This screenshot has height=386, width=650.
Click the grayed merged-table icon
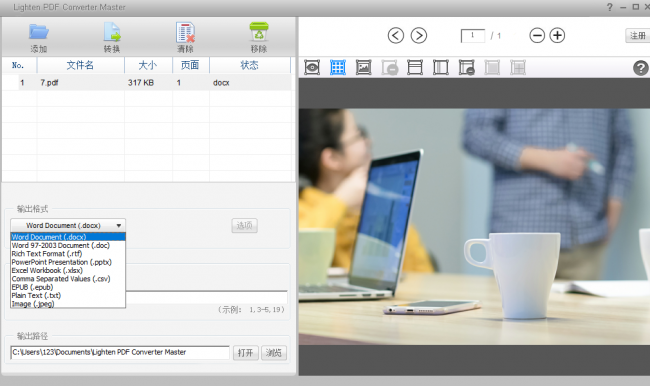[x=518, y=67]
